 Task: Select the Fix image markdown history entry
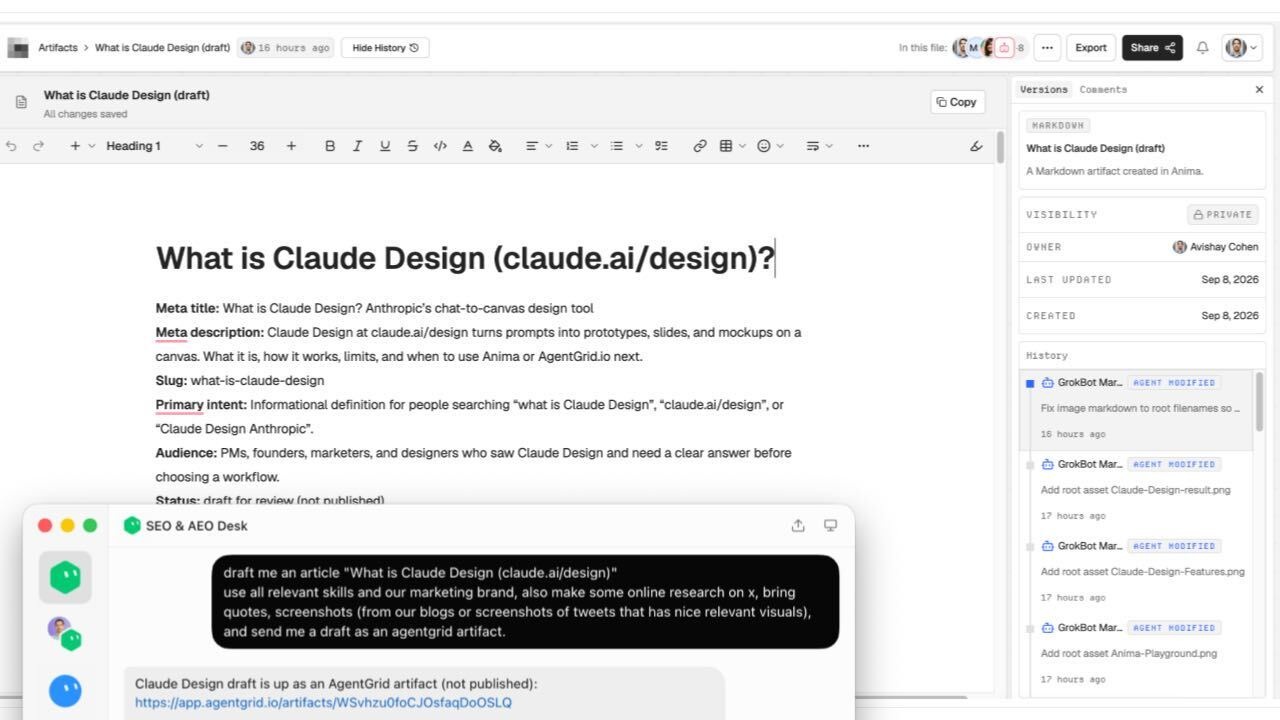click(x=1136, y=409)
